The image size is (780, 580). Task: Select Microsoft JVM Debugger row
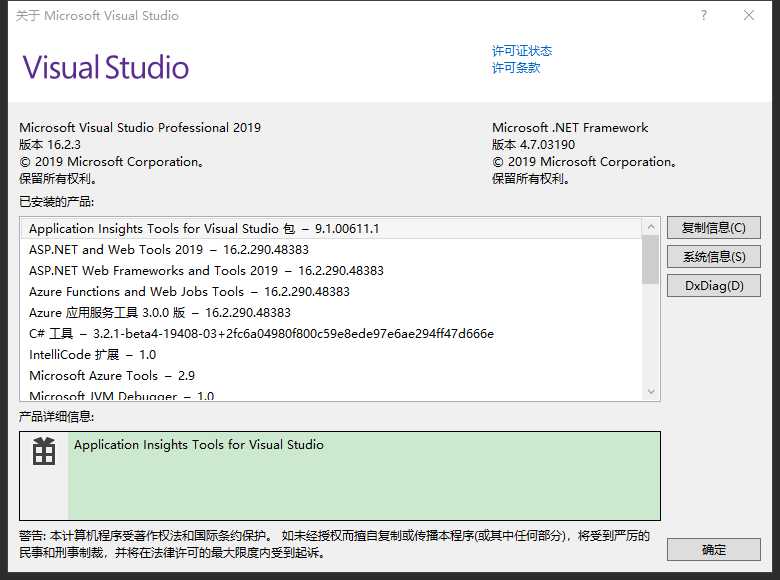click(x=331, y=395)
